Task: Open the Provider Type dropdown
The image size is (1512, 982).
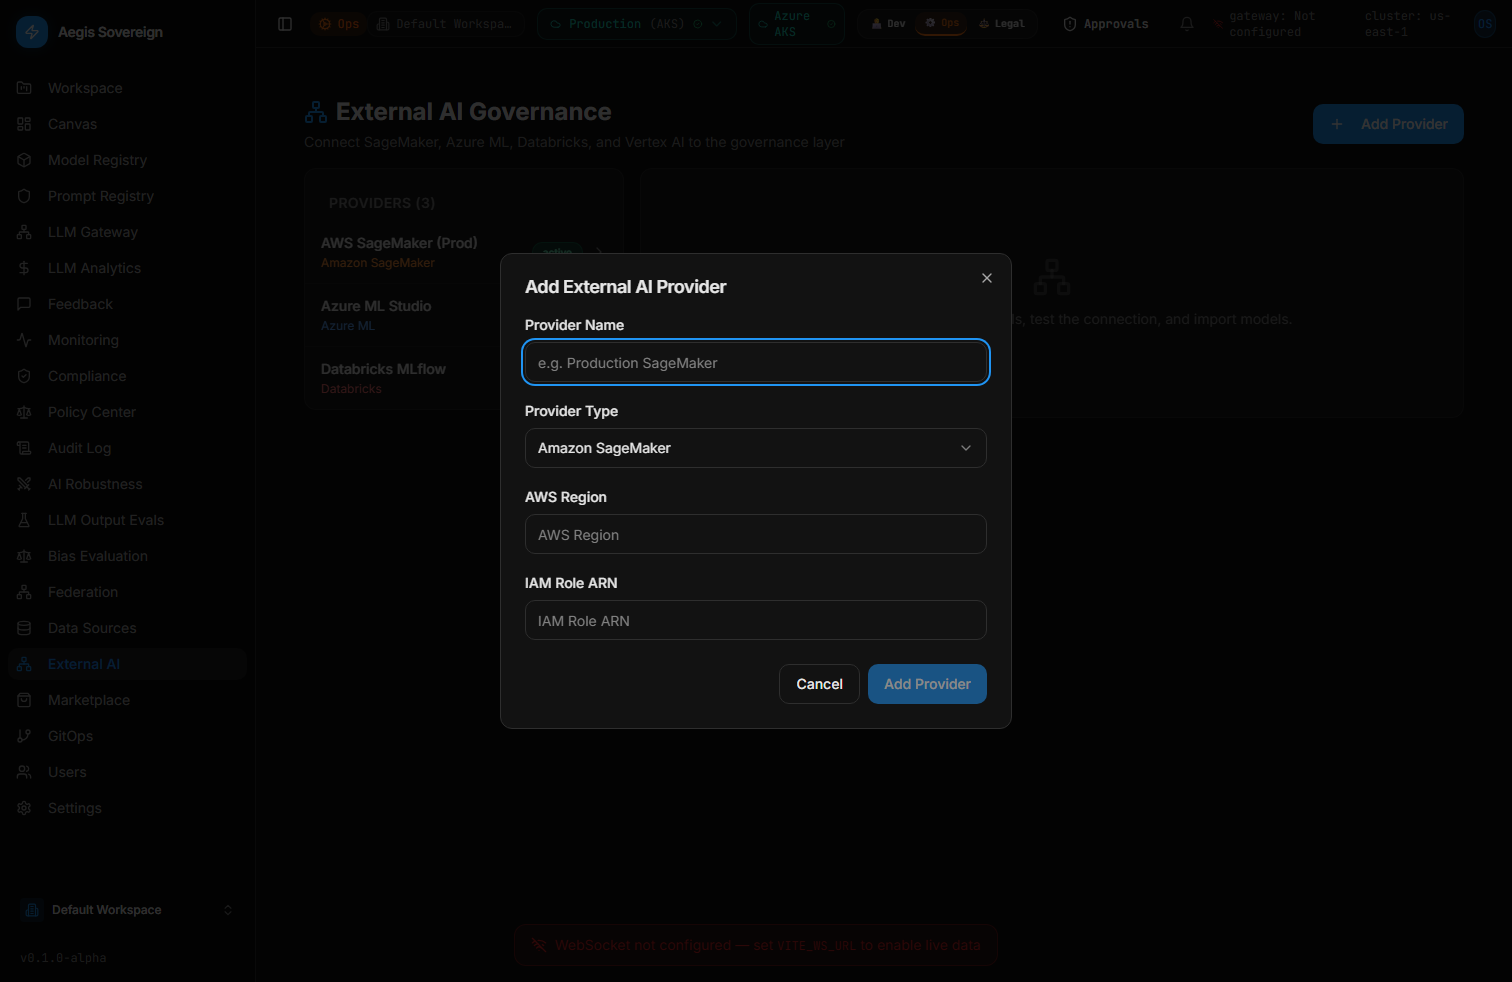Action: tap(756, 448)
